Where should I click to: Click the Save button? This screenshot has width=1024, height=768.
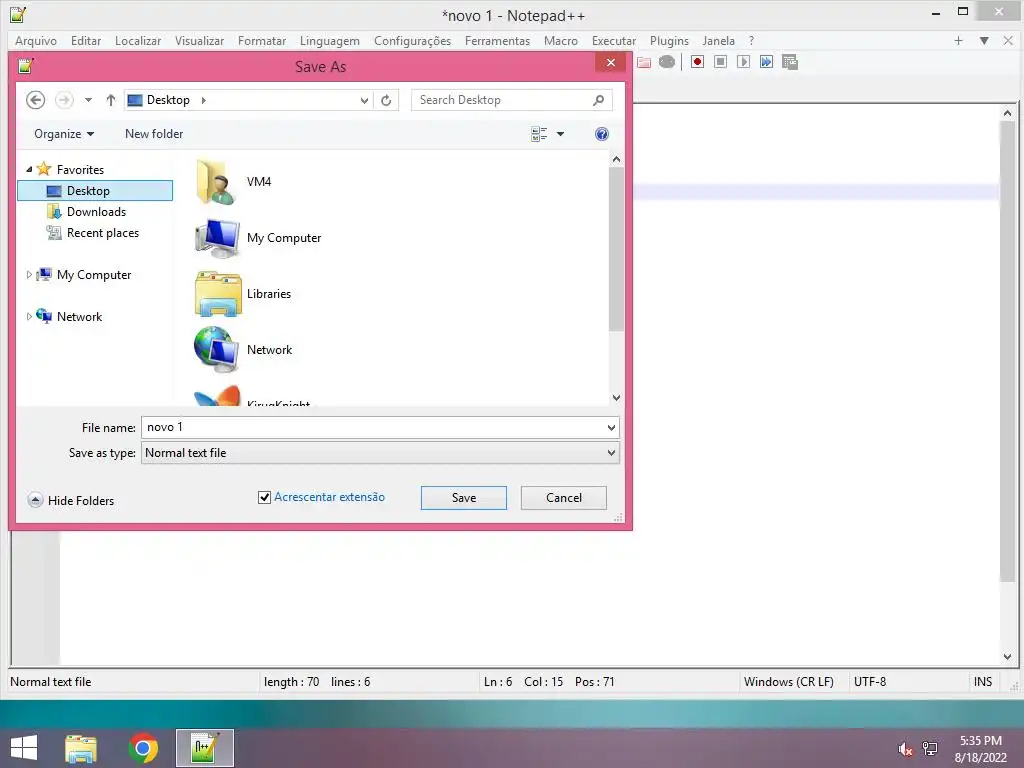[x=464, y=498]
